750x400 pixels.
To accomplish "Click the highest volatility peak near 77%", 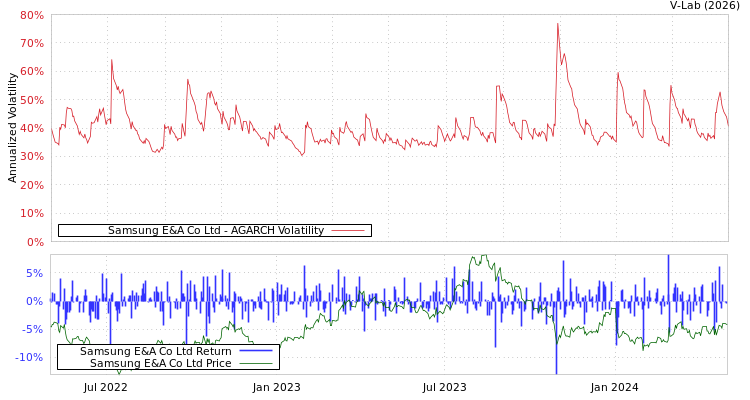I will click(x=558, y=25).
